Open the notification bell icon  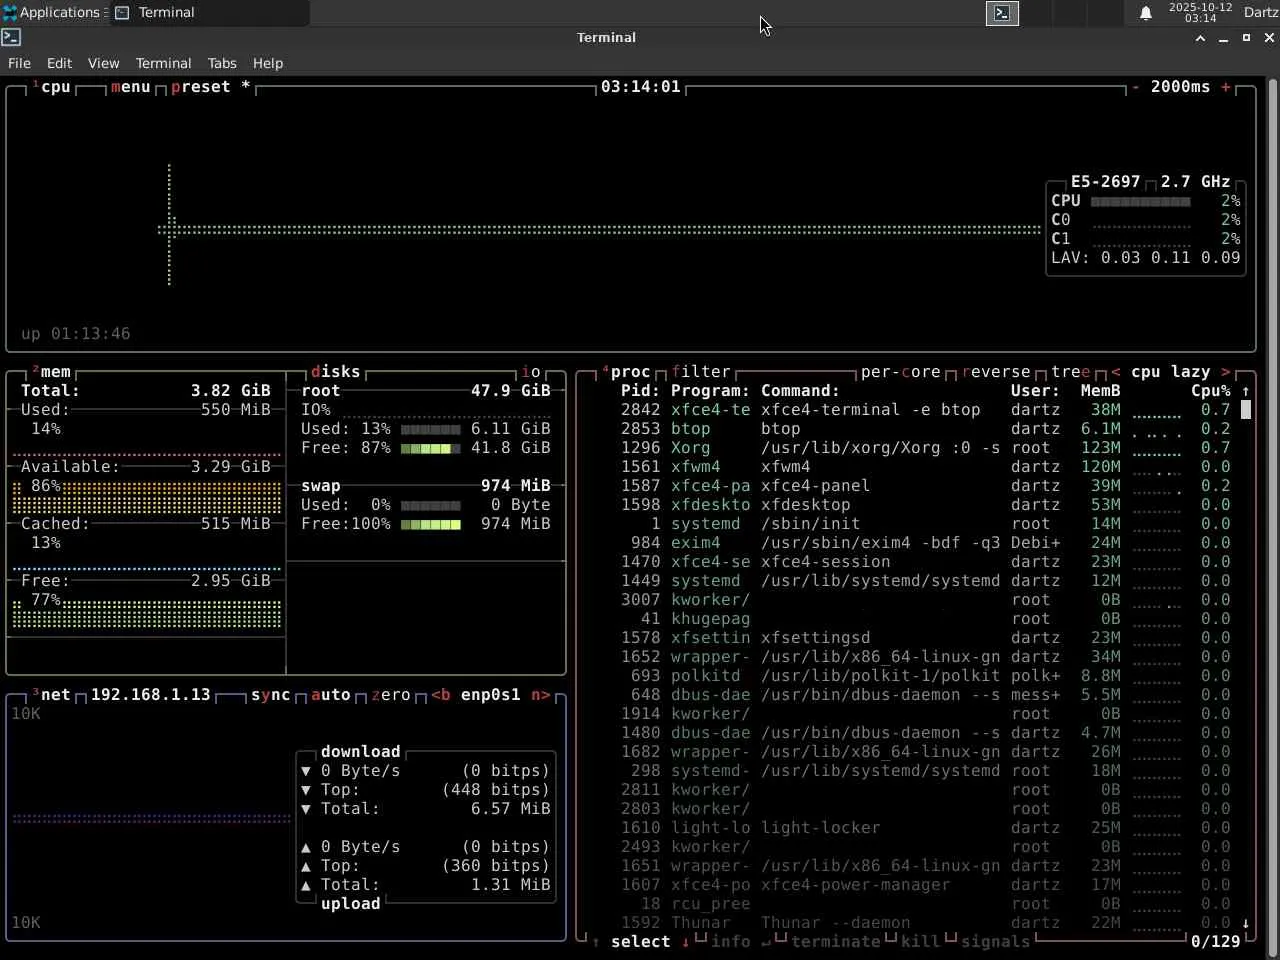[x=1145, y=13]
